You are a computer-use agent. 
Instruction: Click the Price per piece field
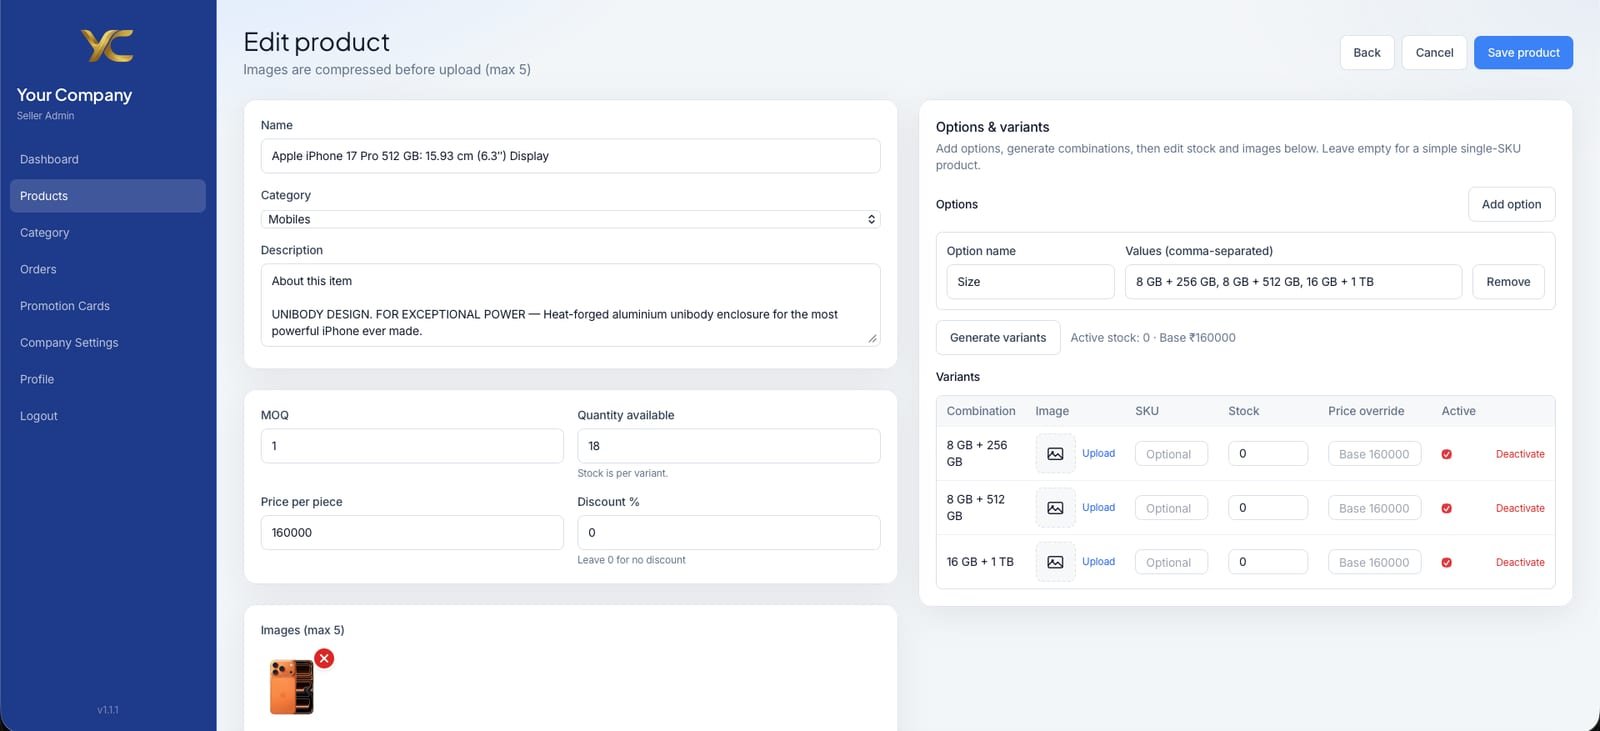tap(412, 533)
